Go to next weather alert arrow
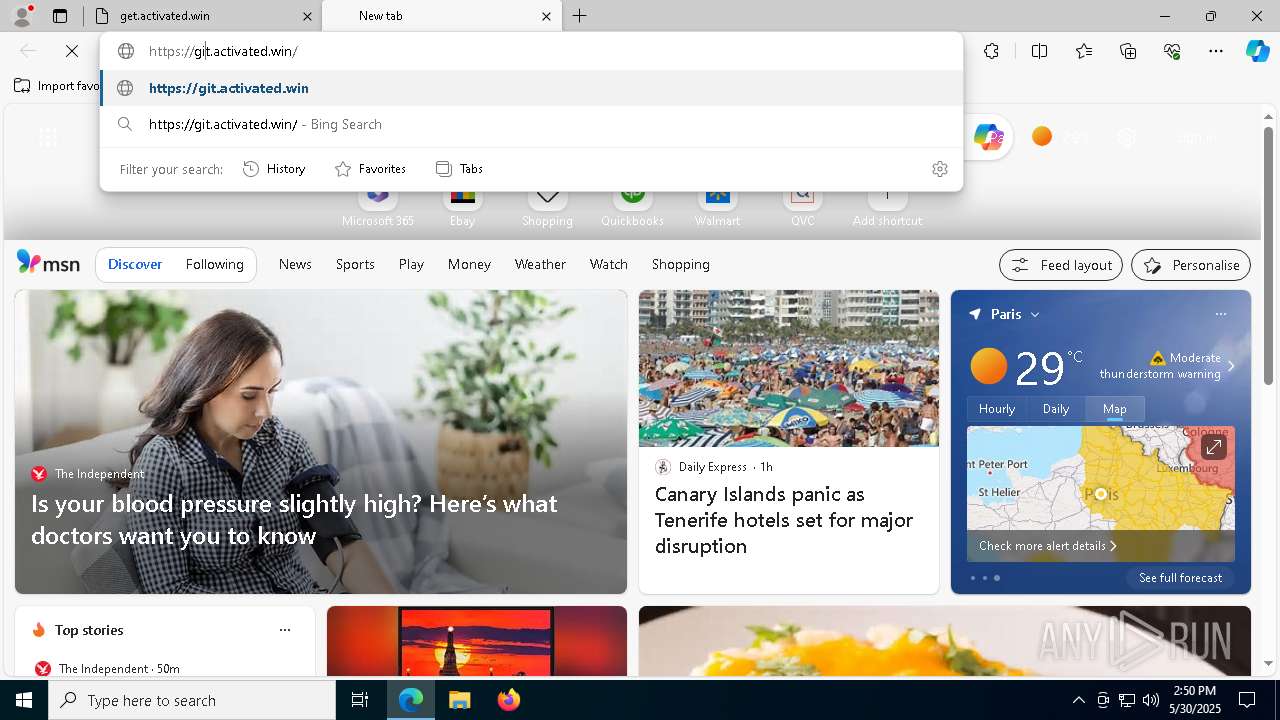The width and height of the screenshot is (1280, 720). 1231,366
